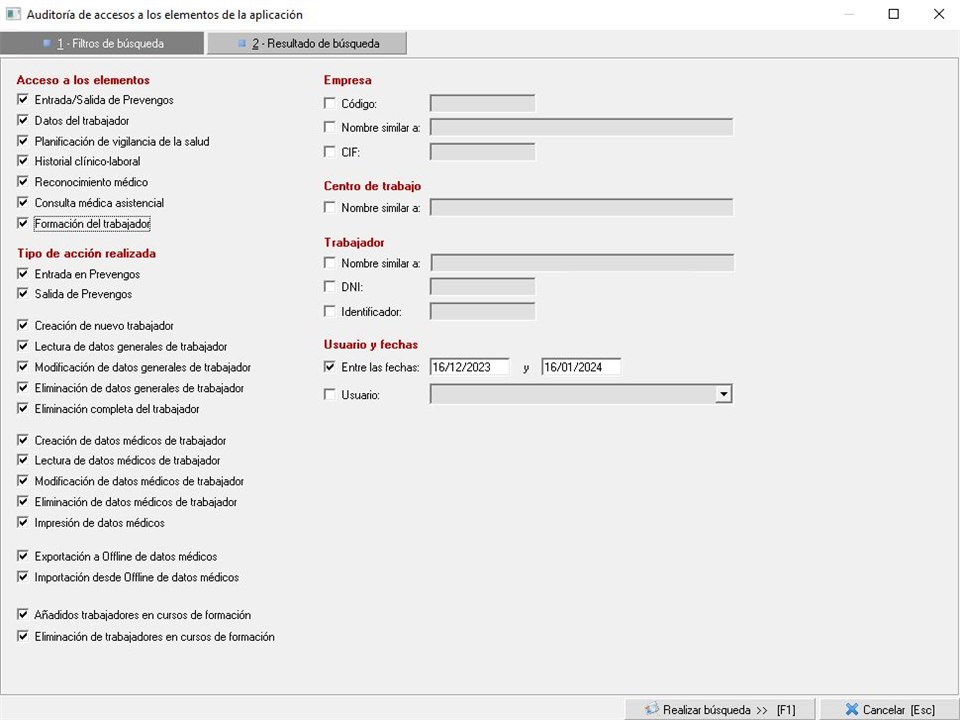Click the X icon on Cancelar button
960x720 pixels.
click(851, 709)
